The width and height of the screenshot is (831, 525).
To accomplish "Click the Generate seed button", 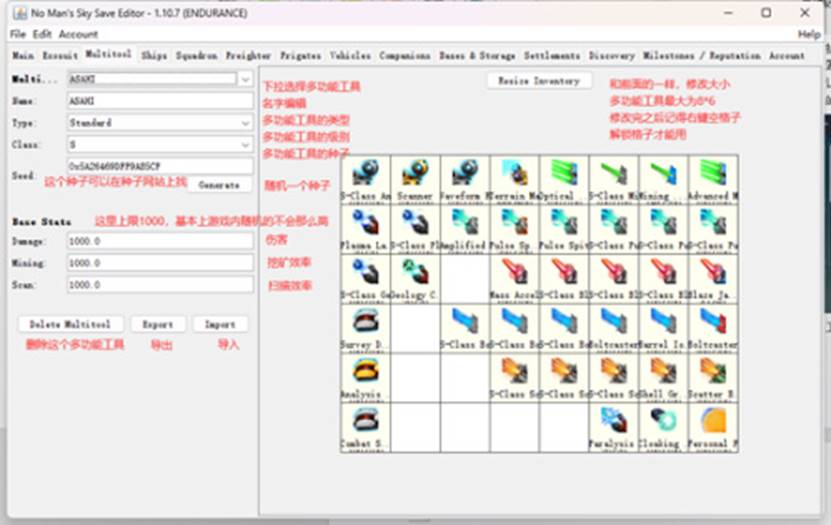I will [x=219, y=185].
